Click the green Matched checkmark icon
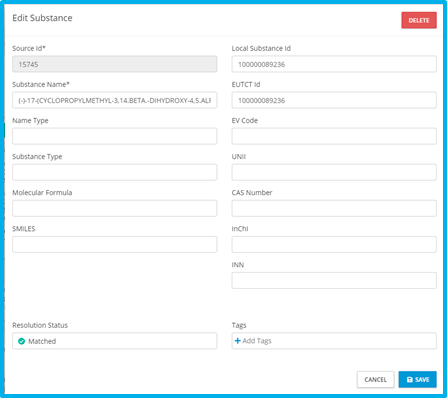 tap(21, 341)
